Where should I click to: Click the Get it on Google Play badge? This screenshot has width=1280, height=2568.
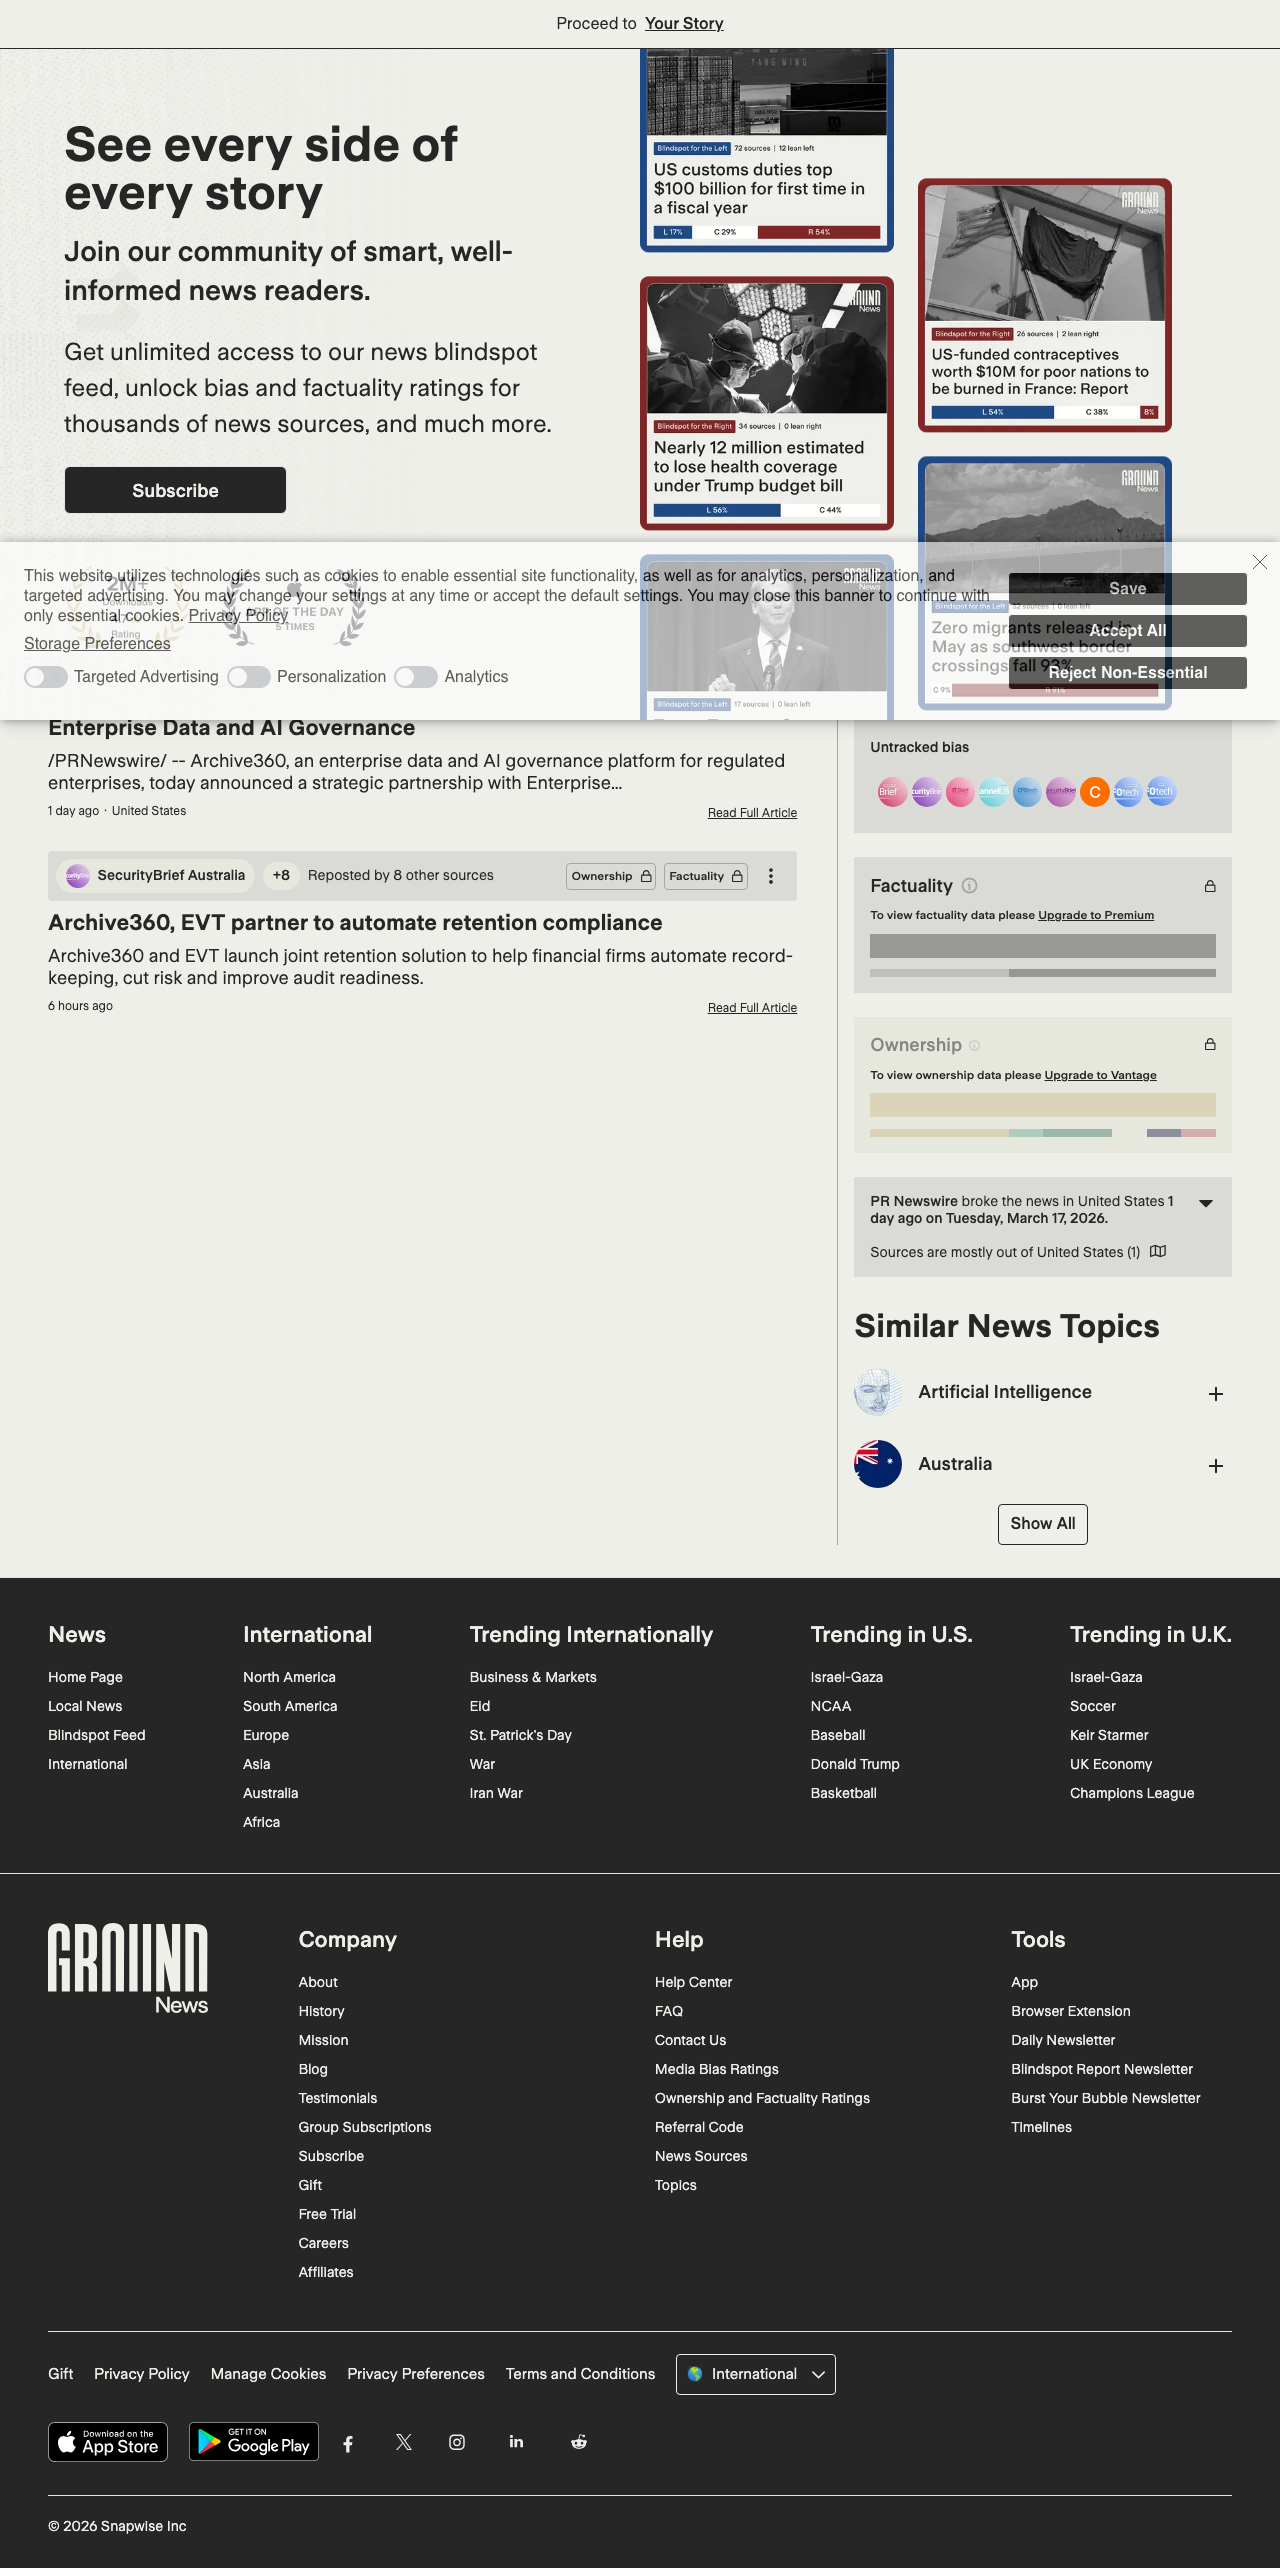pos(254,2442)
